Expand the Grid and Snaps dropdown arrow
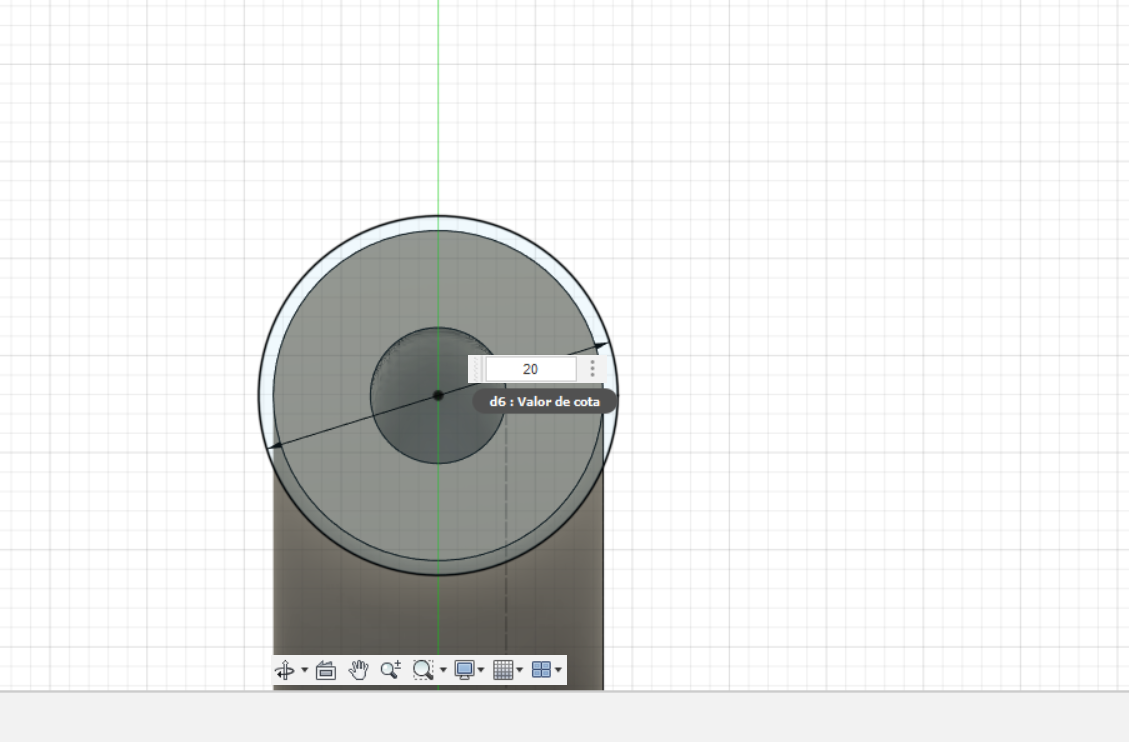Viewport: 1129px width, 742px height. pyautogui.click(x=519, y=670)
